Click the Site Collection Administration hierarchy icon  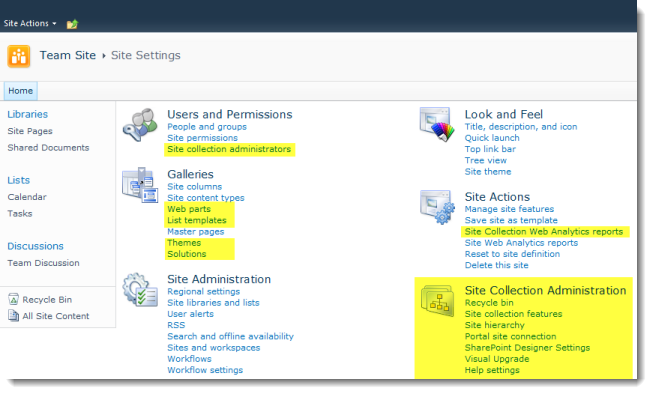click(437, 301)
